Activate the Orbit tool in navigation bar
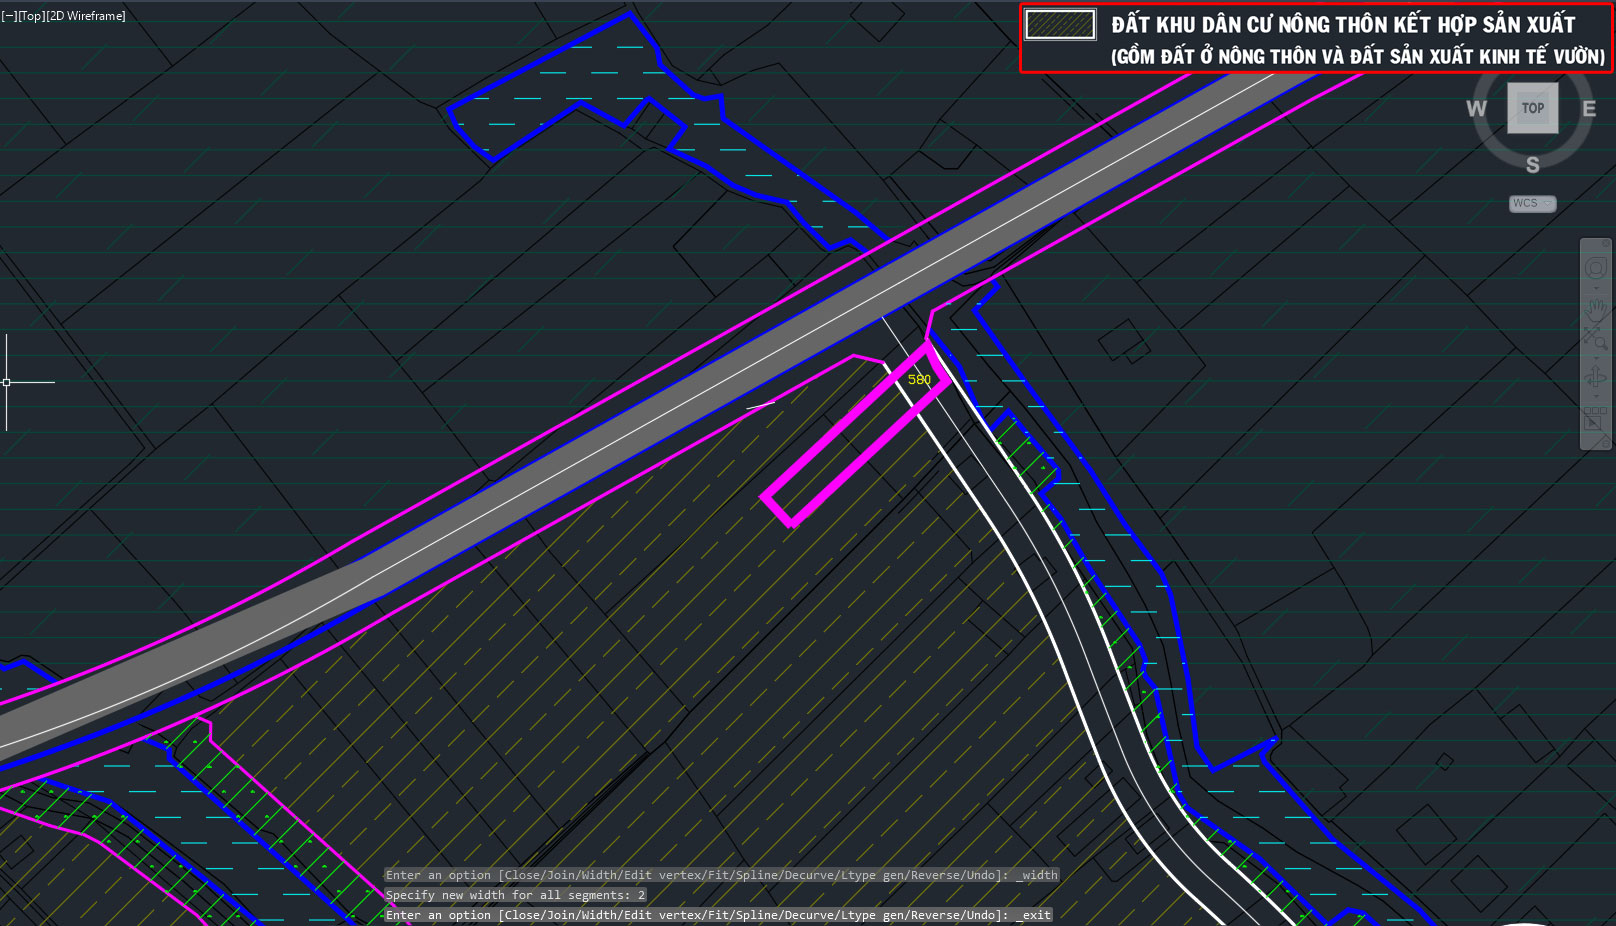Image resolution: width=1616 pixels, height=926 pixels. 1596,378
